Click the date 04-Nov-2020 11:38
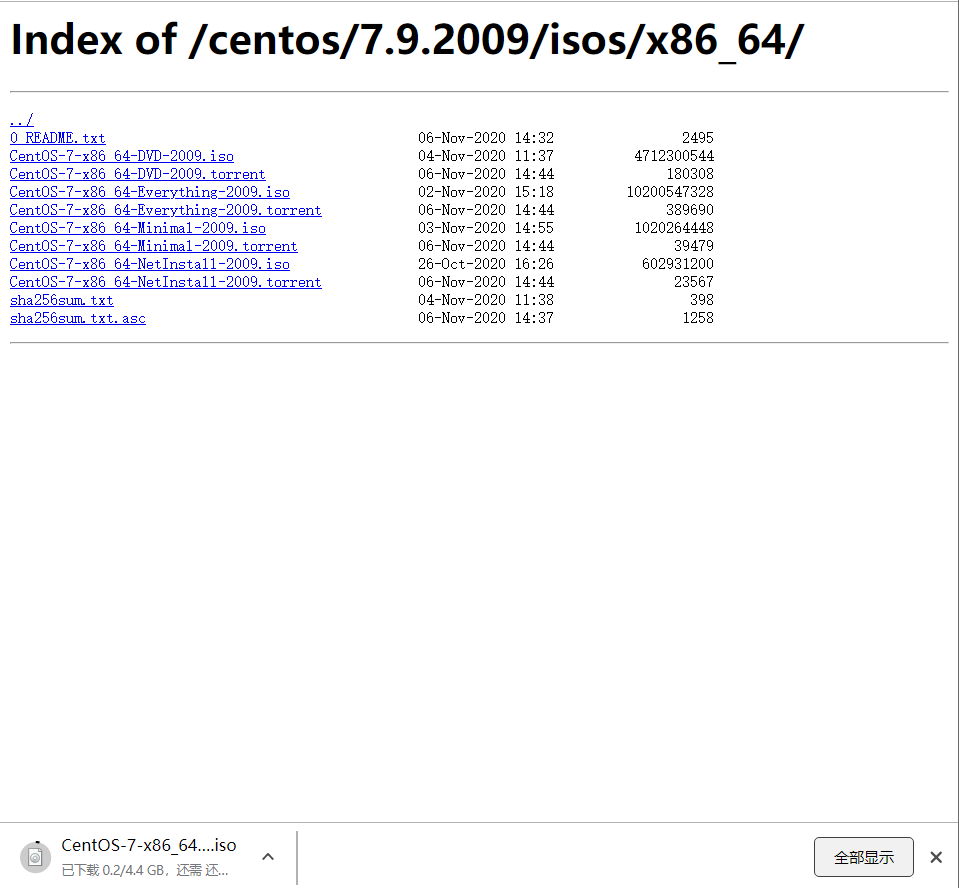 coord(486,300)
